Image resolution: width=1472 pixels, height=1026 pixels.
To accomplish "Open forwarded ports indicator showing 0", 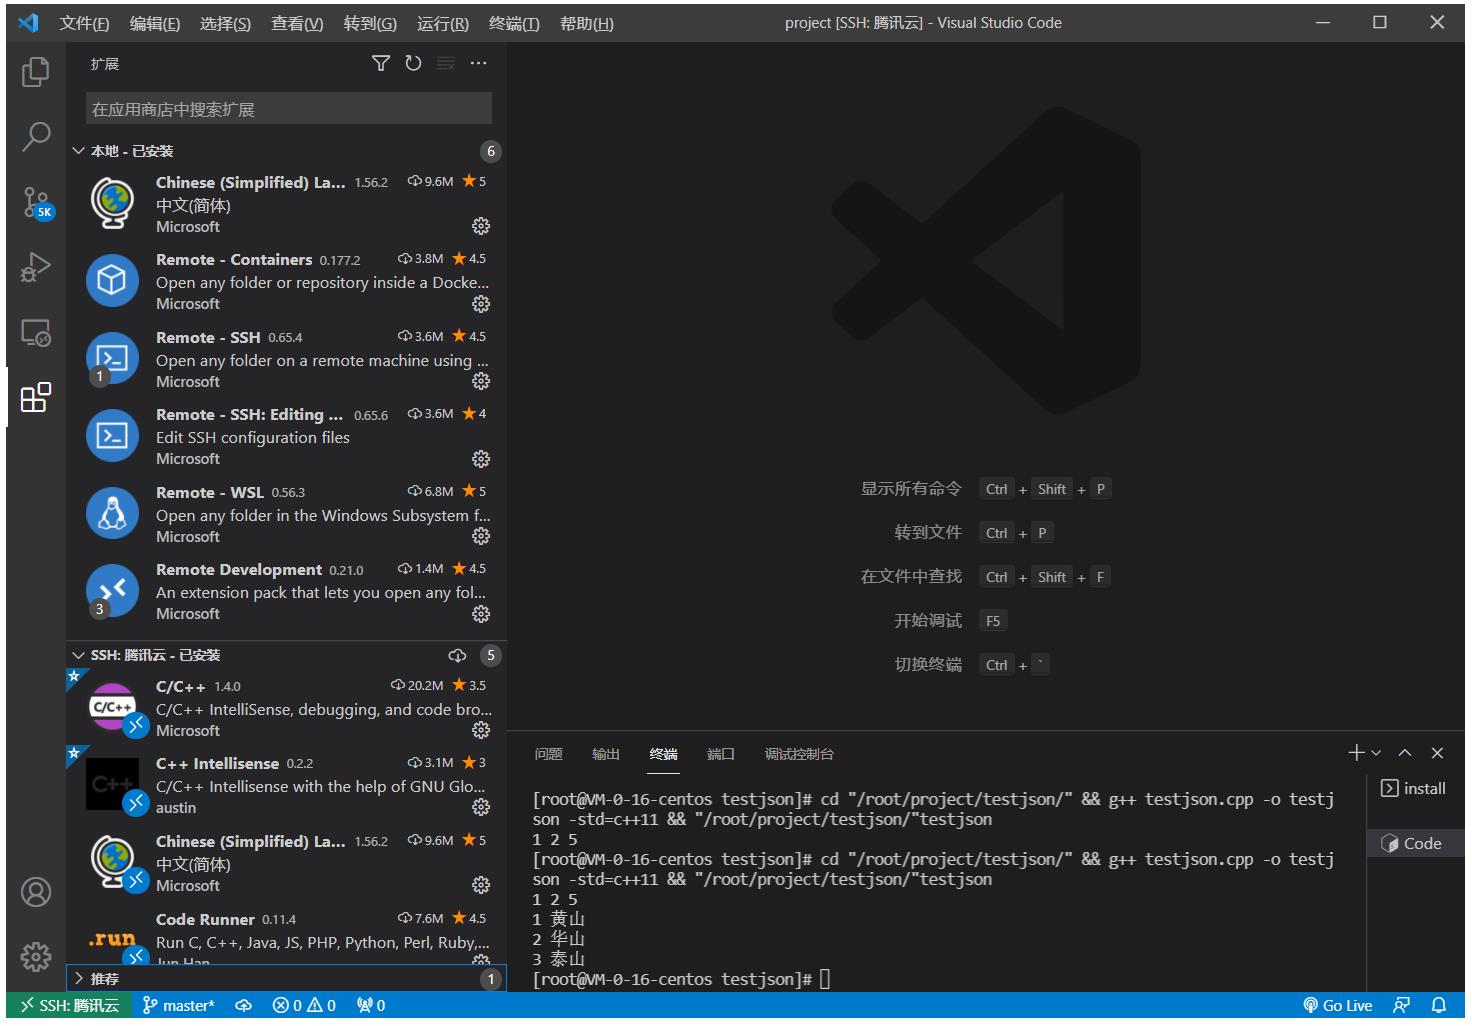I will point(371,1005).
